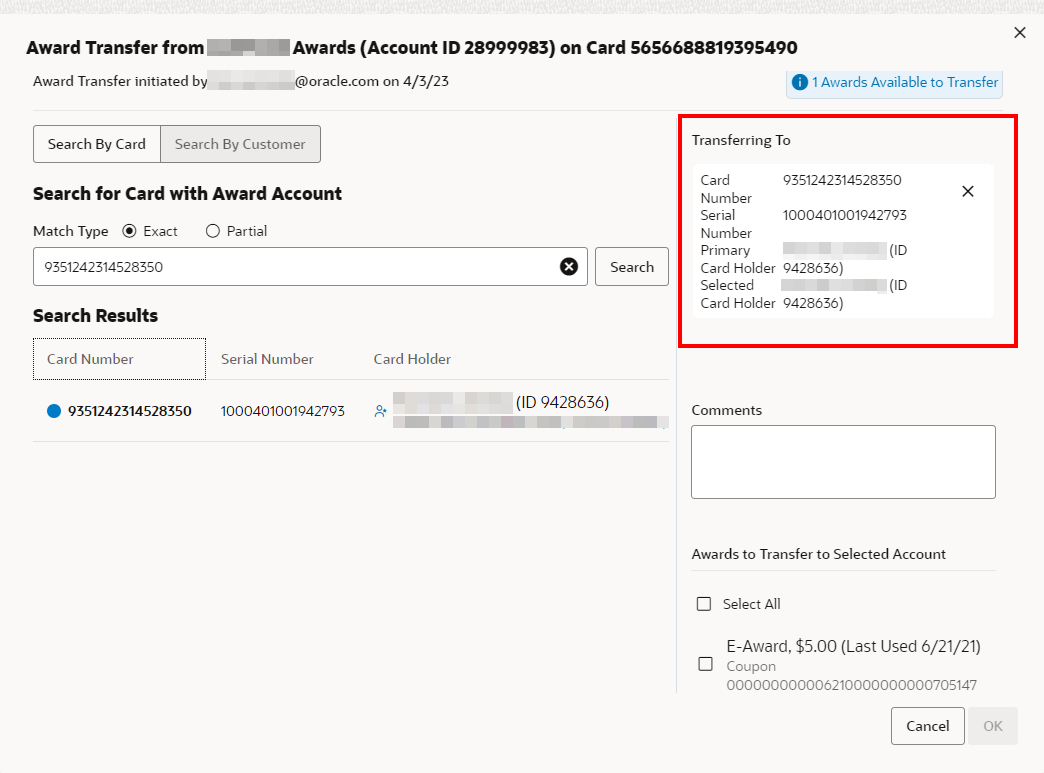Check the Select All checkbox
The height and width of the screenshot is (773, 1044).
[704, 604]
